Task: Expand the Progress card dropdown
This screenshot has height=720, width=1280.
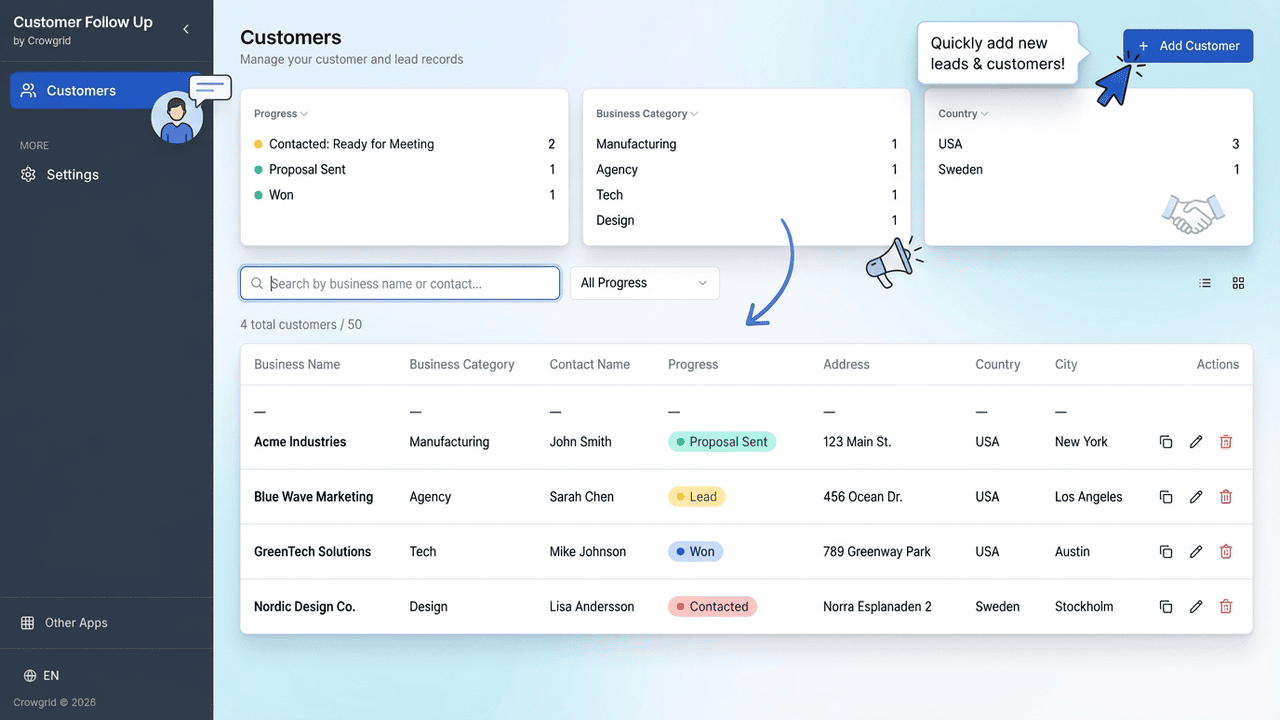Action: point(281,114)
